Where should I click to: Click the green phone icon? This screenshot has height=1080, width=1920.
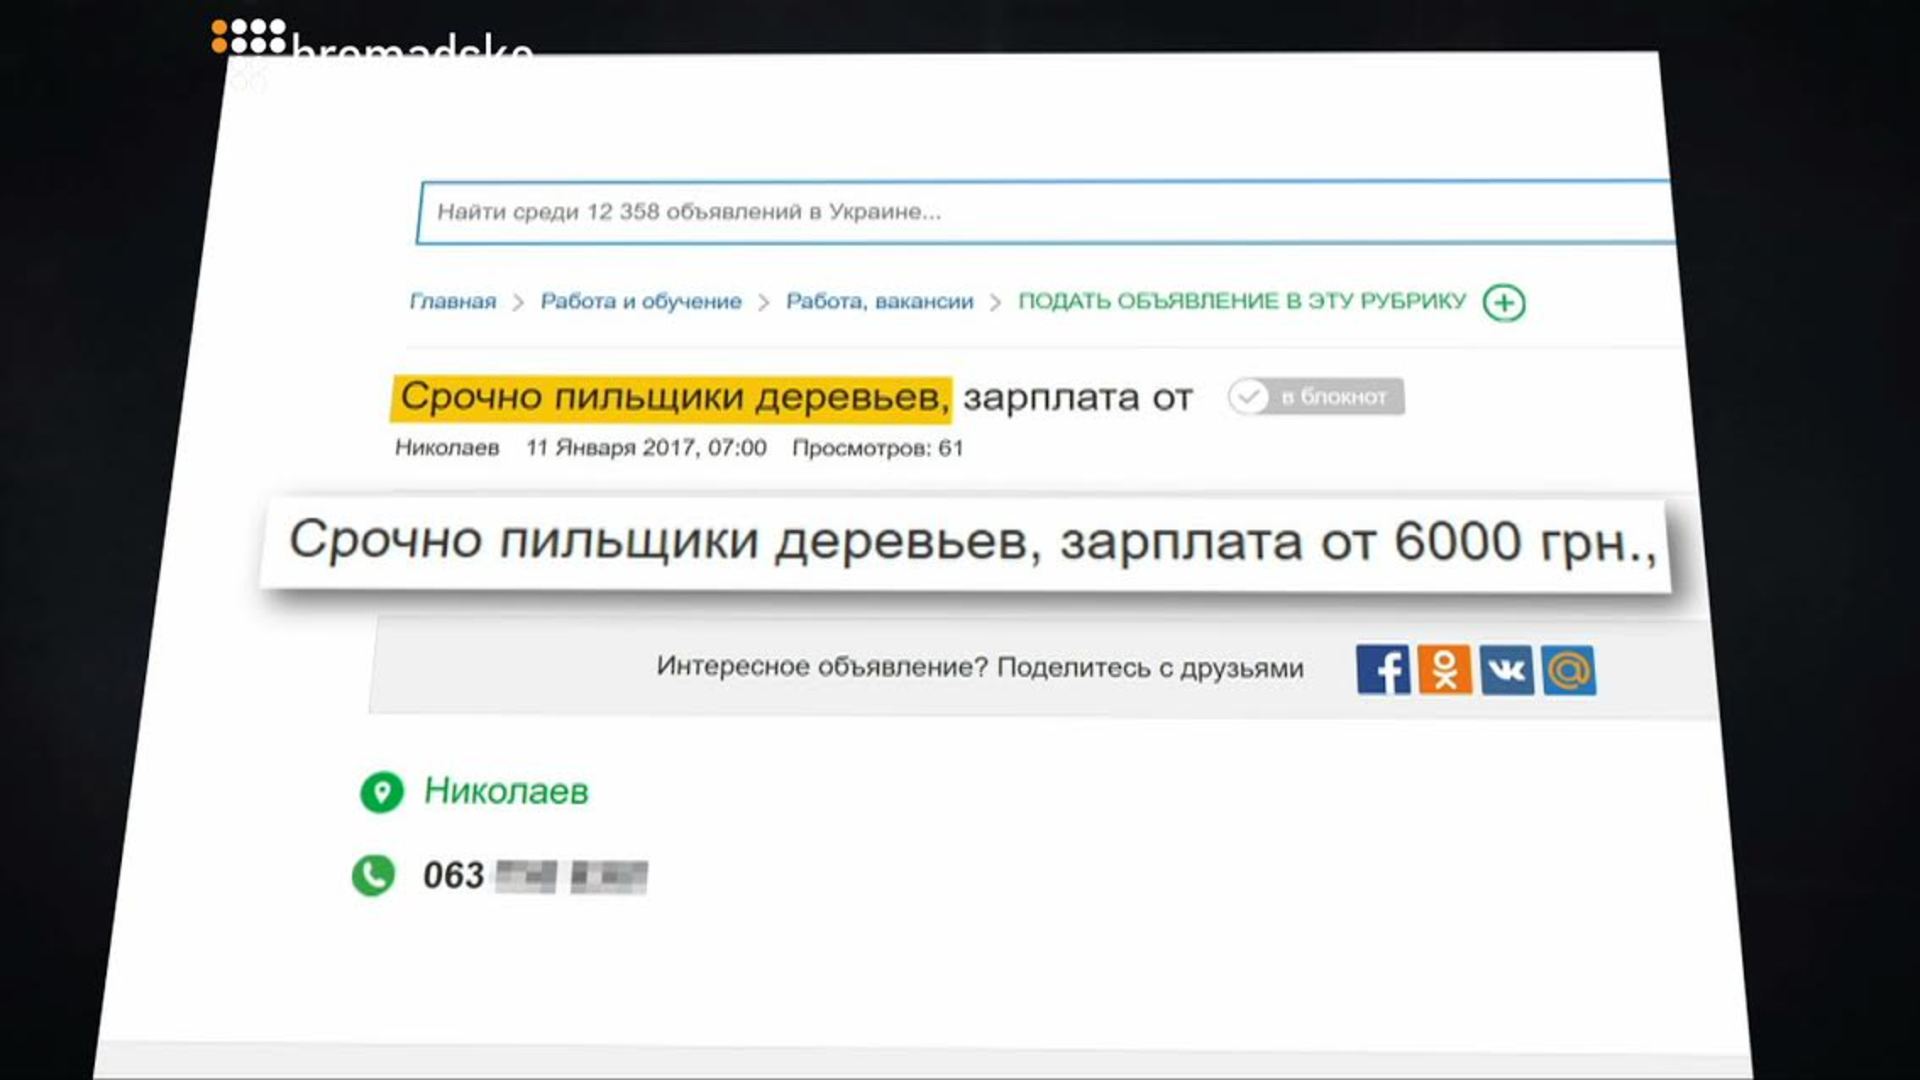(x=373, y=875)
